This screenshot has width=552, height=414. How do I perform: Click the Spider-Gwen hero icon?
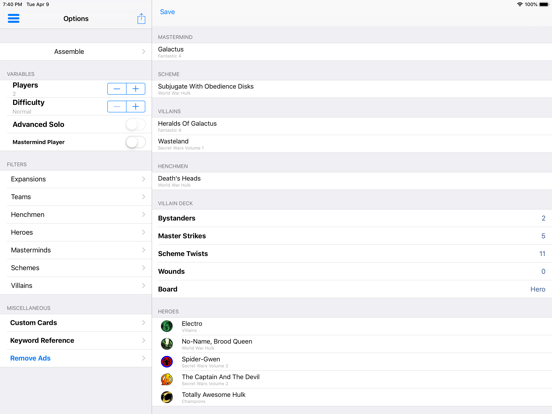167,362
